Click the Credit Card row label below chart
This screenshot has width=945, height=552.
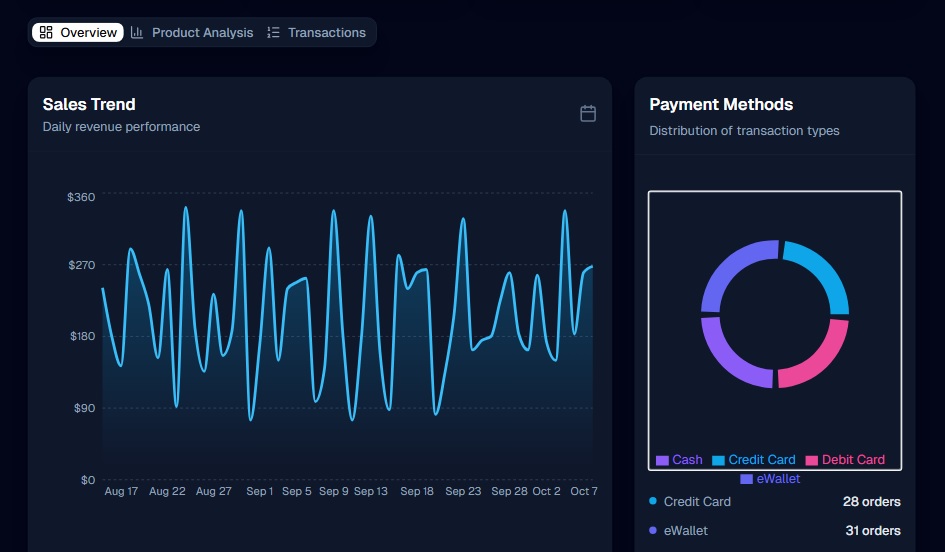pos(697,501)
